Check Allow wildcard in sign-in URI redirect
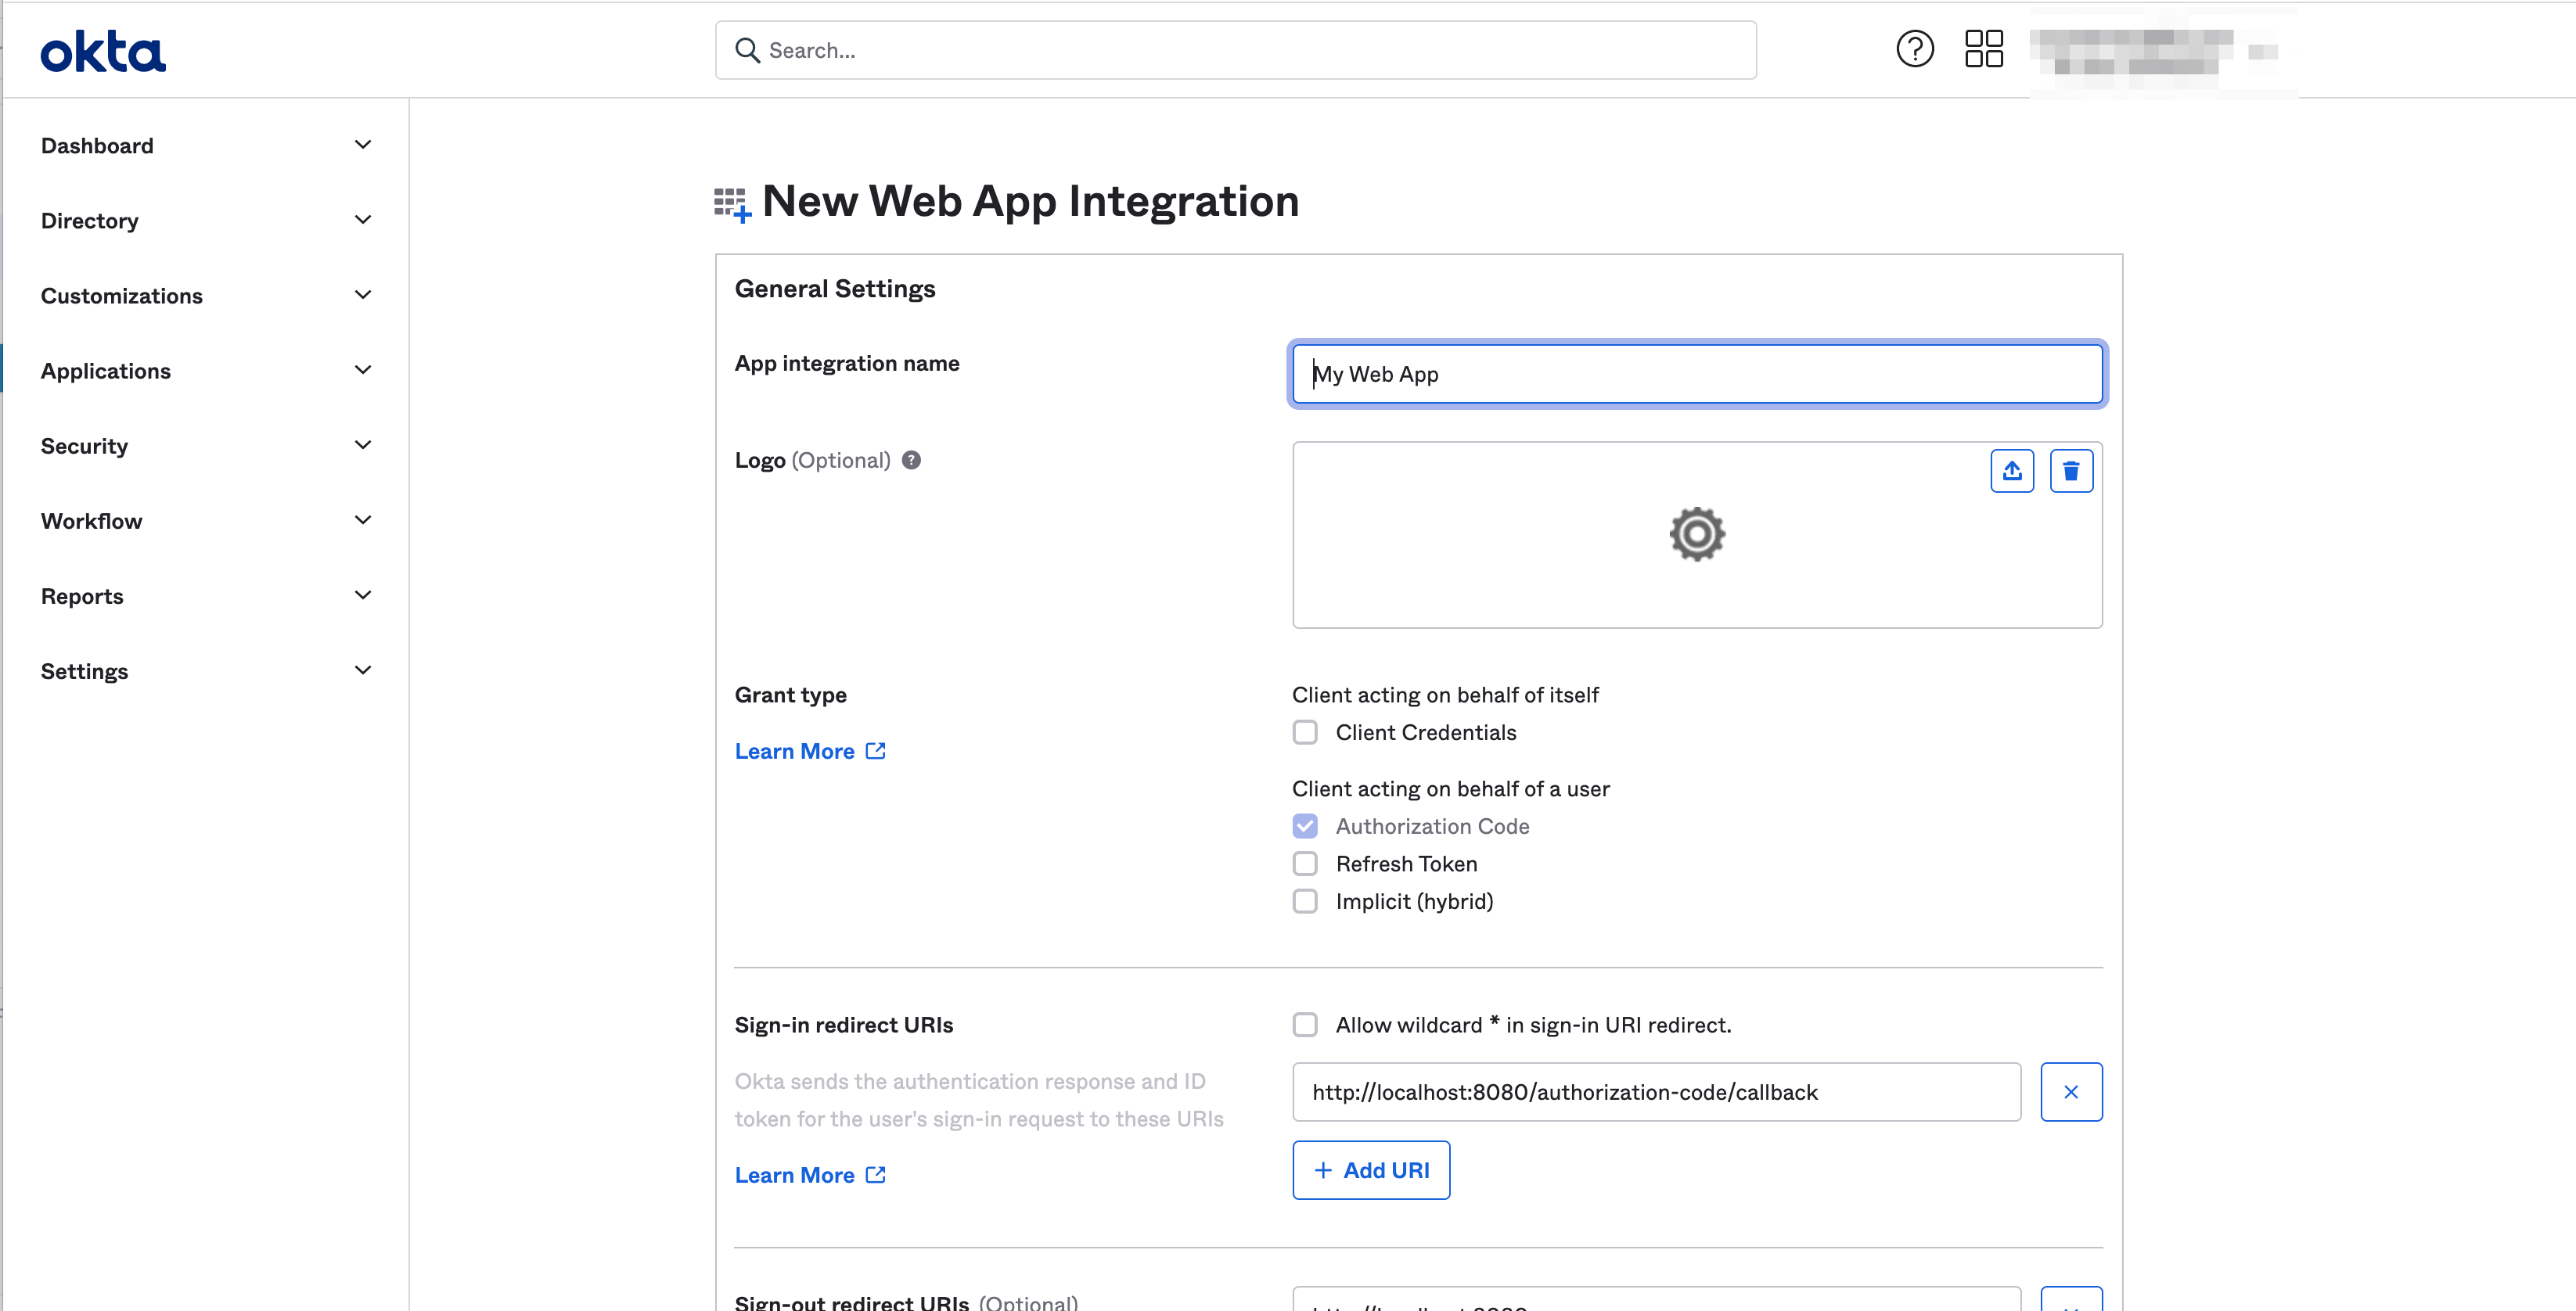This screenshot has width=2576, height=1311. coord(1305,1024)
